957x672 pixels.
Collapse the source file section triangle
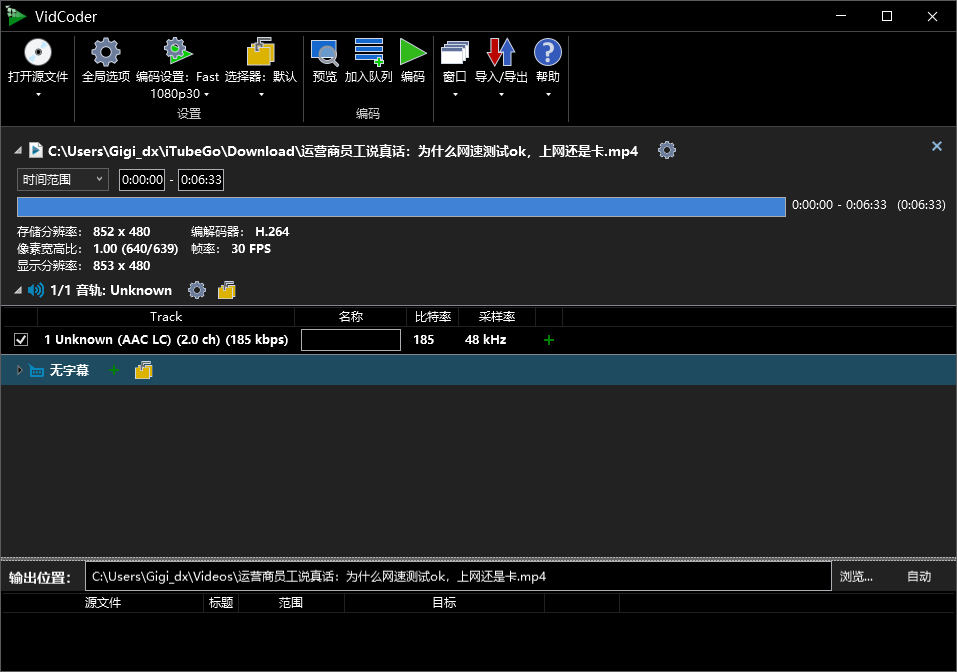point(18,150)
